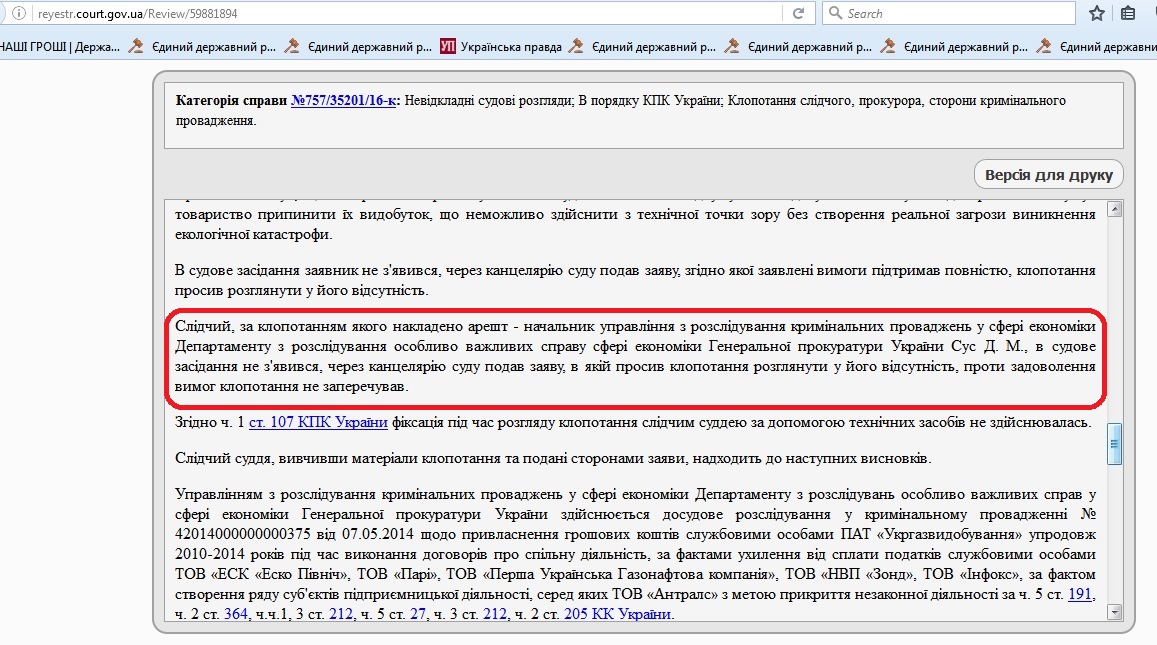The height and width of the screenshot is (645, 1157).
Task: Follow the article 27 link
Action: pyautogui.click(x=417, y=614)
